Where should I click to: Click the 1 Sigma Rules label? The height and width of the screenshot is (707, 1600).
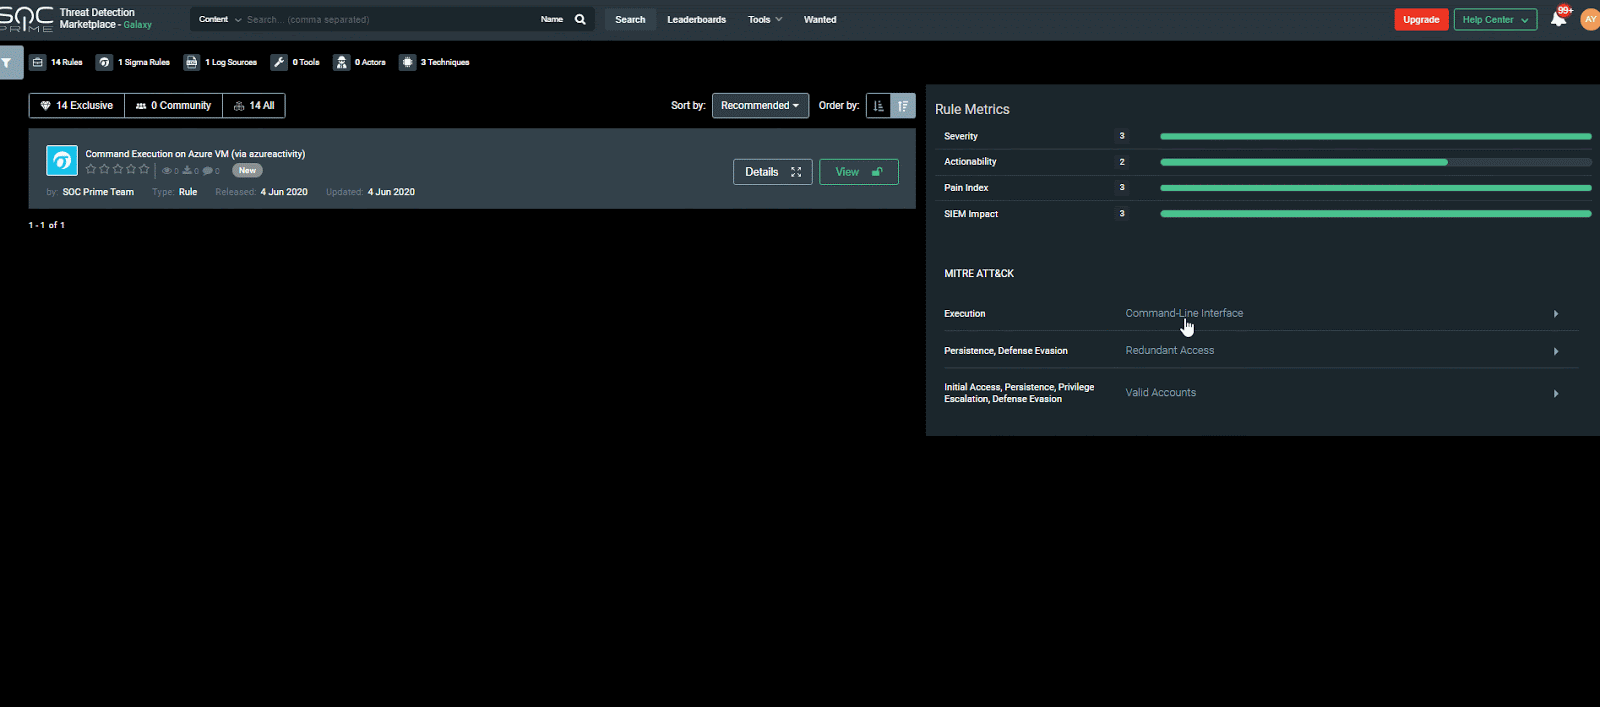click(x=144, y=62)
